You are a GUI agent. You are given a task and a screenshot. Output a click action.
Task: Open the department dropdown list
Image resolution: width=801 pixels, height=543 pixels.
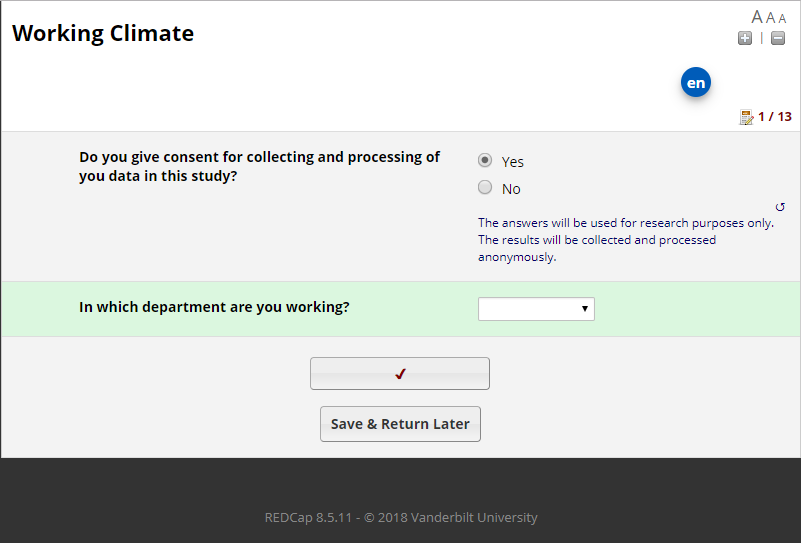pyautogui.click(x=536, y=309)
